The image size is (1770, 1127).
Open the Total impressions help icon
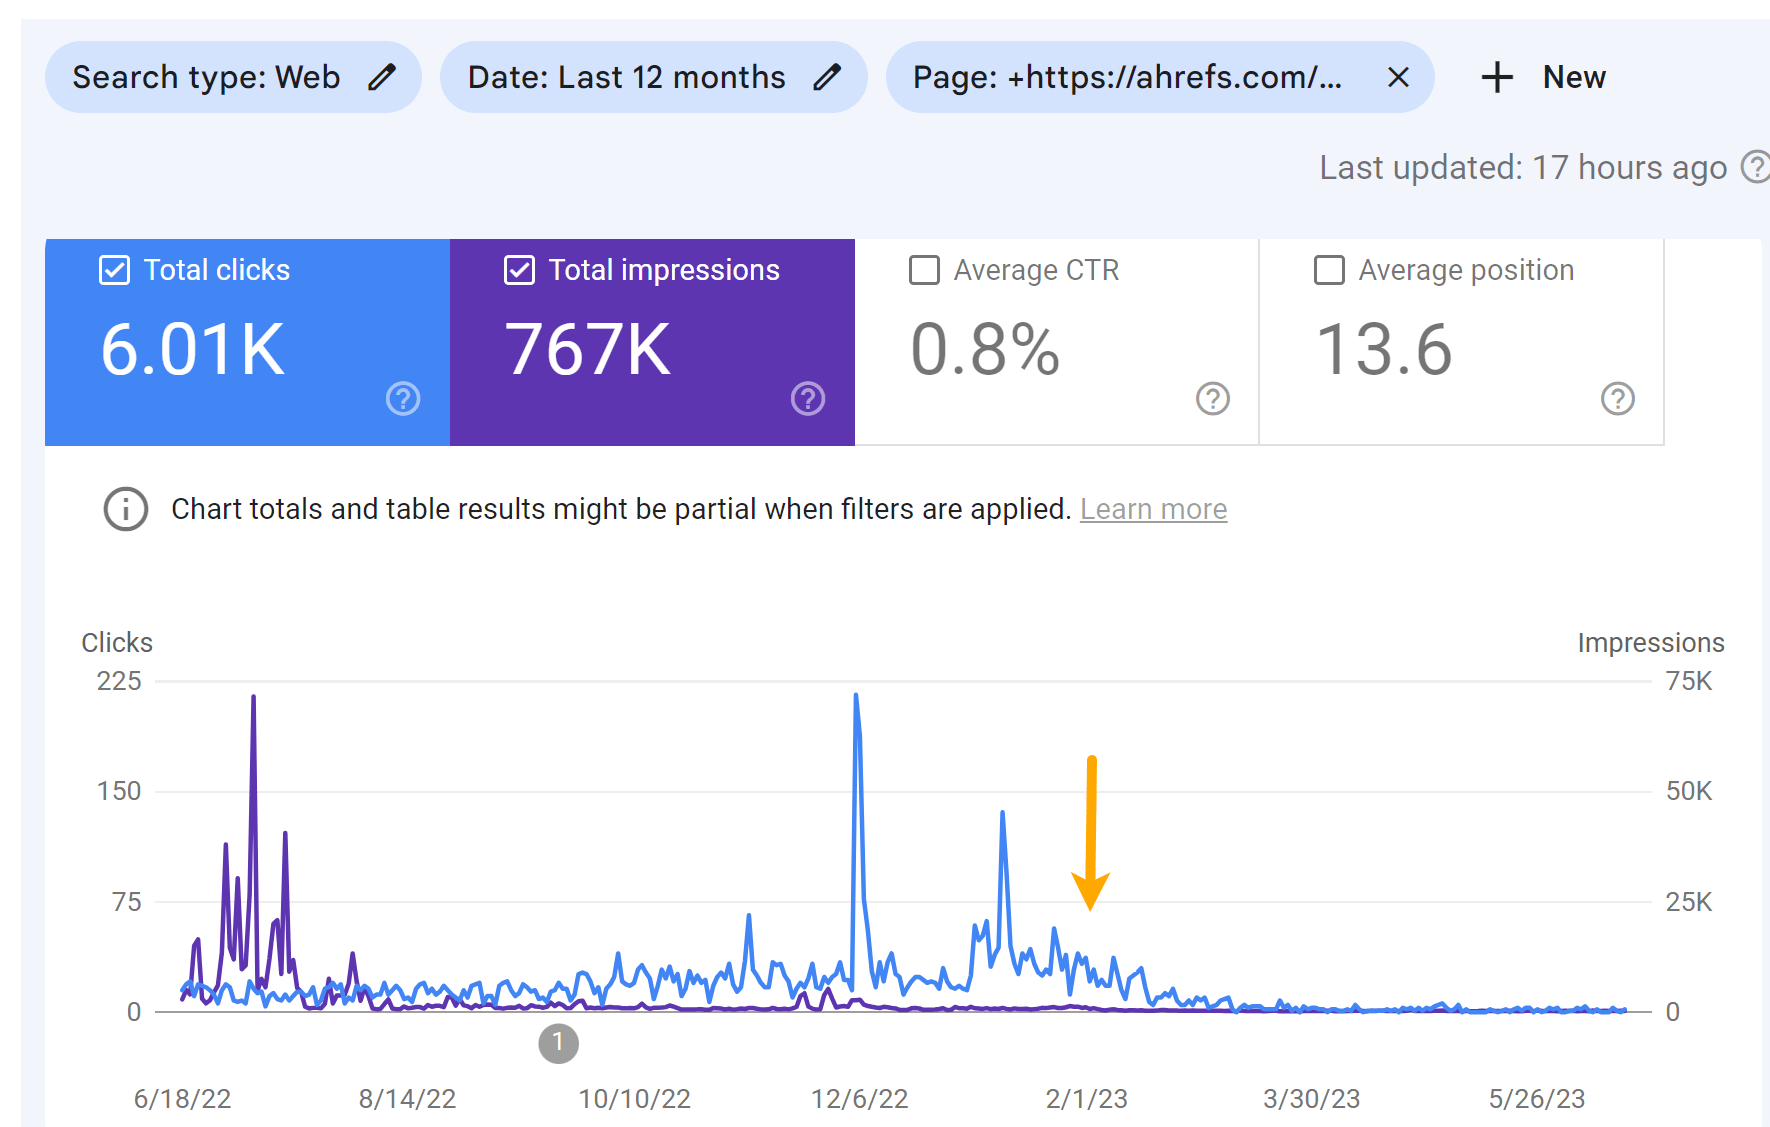click(x=808, y=399)
